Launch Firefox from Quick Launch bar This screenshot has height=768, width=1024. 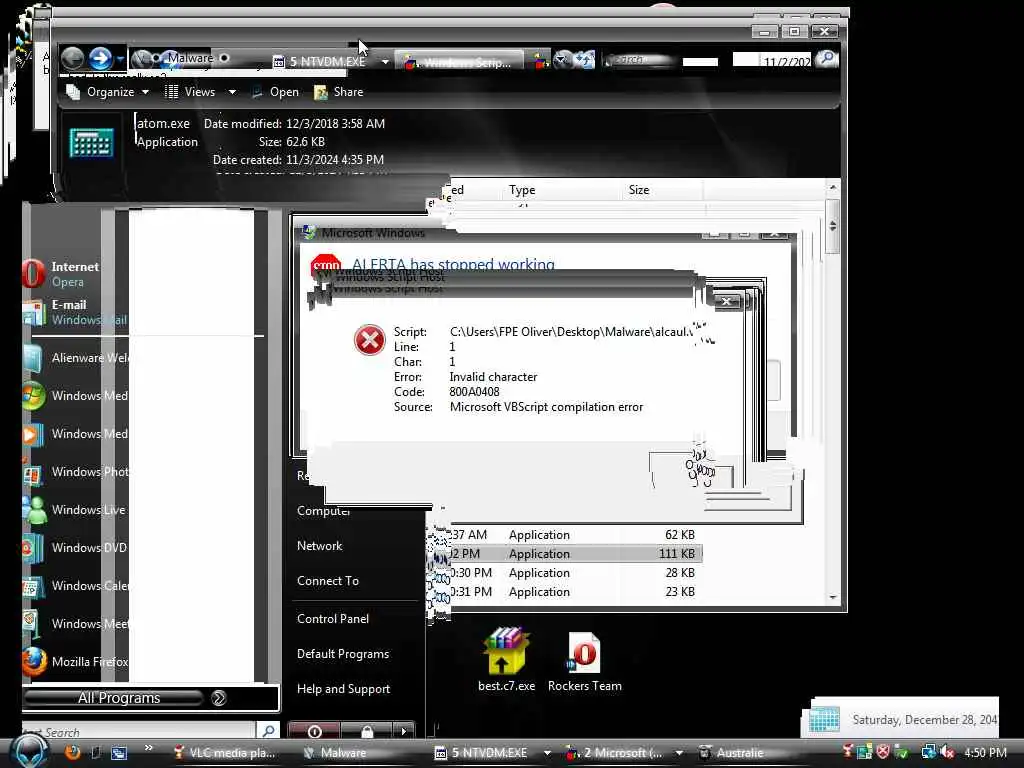tap(72, 752)
